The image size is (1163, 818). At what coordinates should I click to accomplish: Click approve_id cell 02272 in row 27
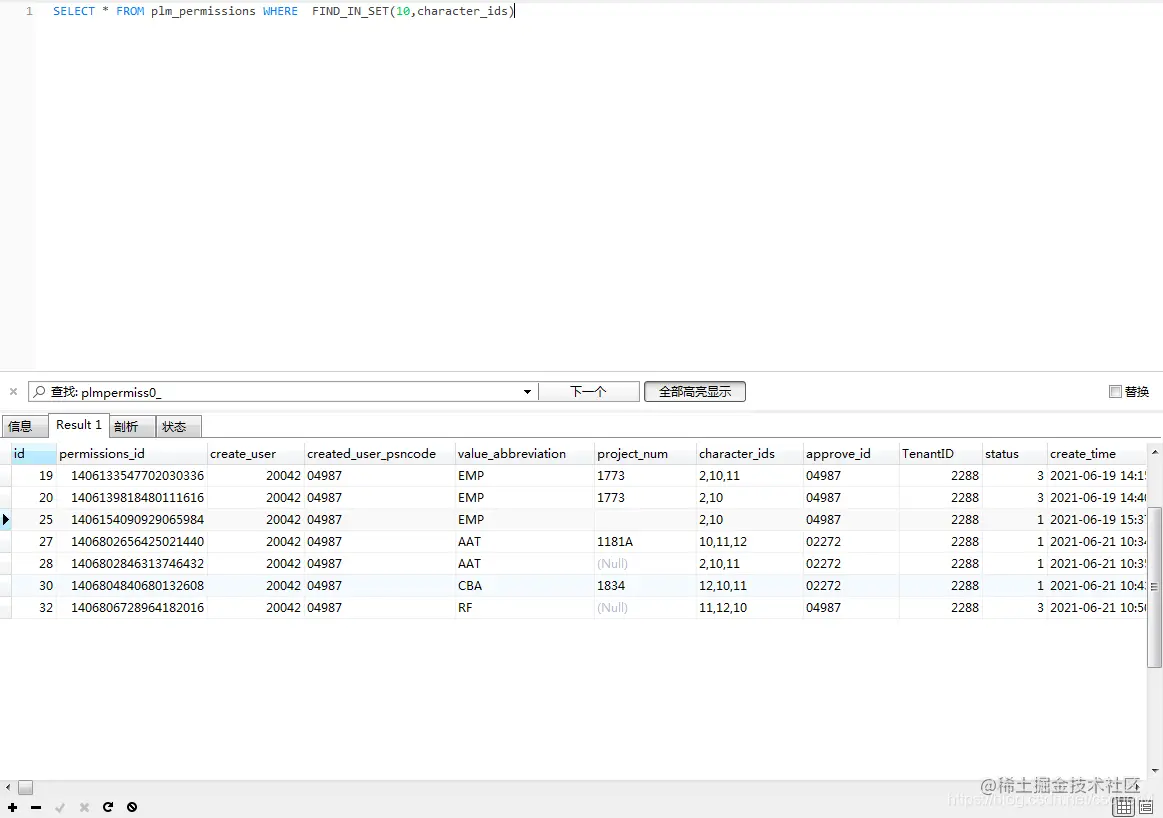click(x=851, y=541)
